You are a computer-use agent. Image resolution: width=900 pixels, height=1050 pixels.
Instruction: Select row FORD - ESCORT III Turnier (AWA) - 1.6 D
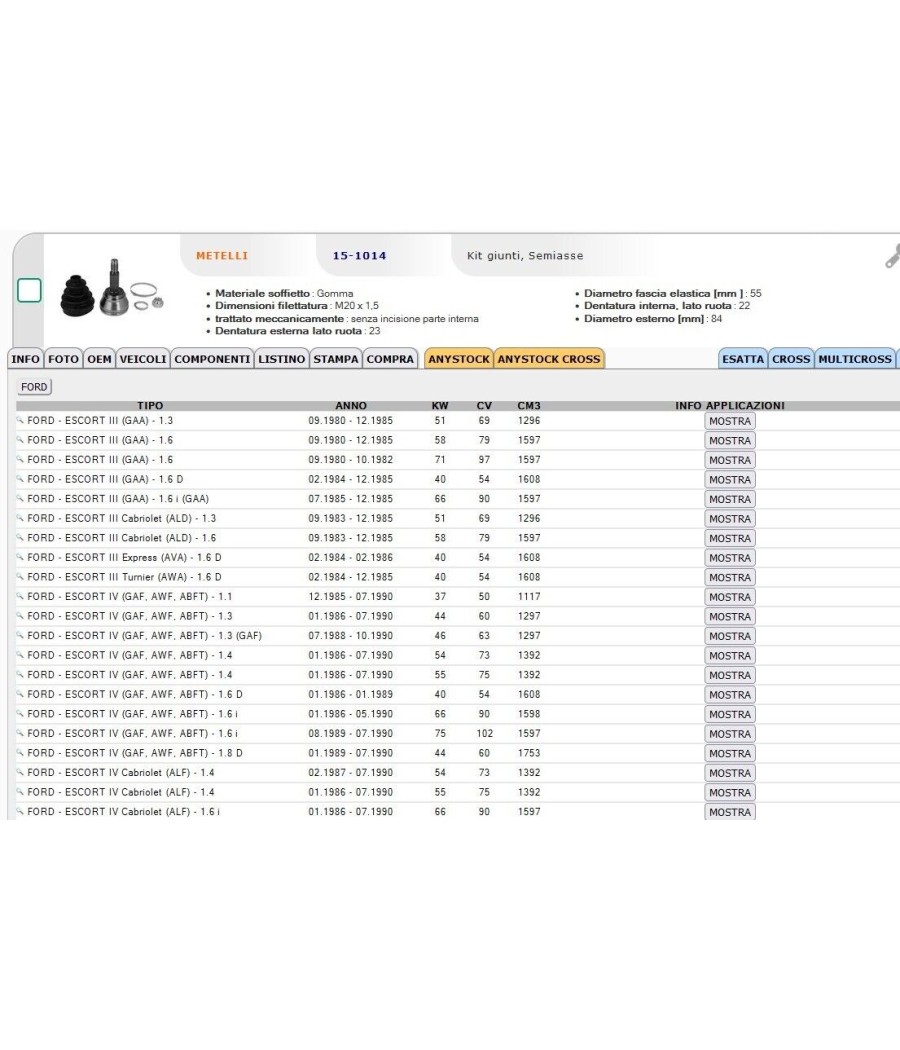coord(457,577)
